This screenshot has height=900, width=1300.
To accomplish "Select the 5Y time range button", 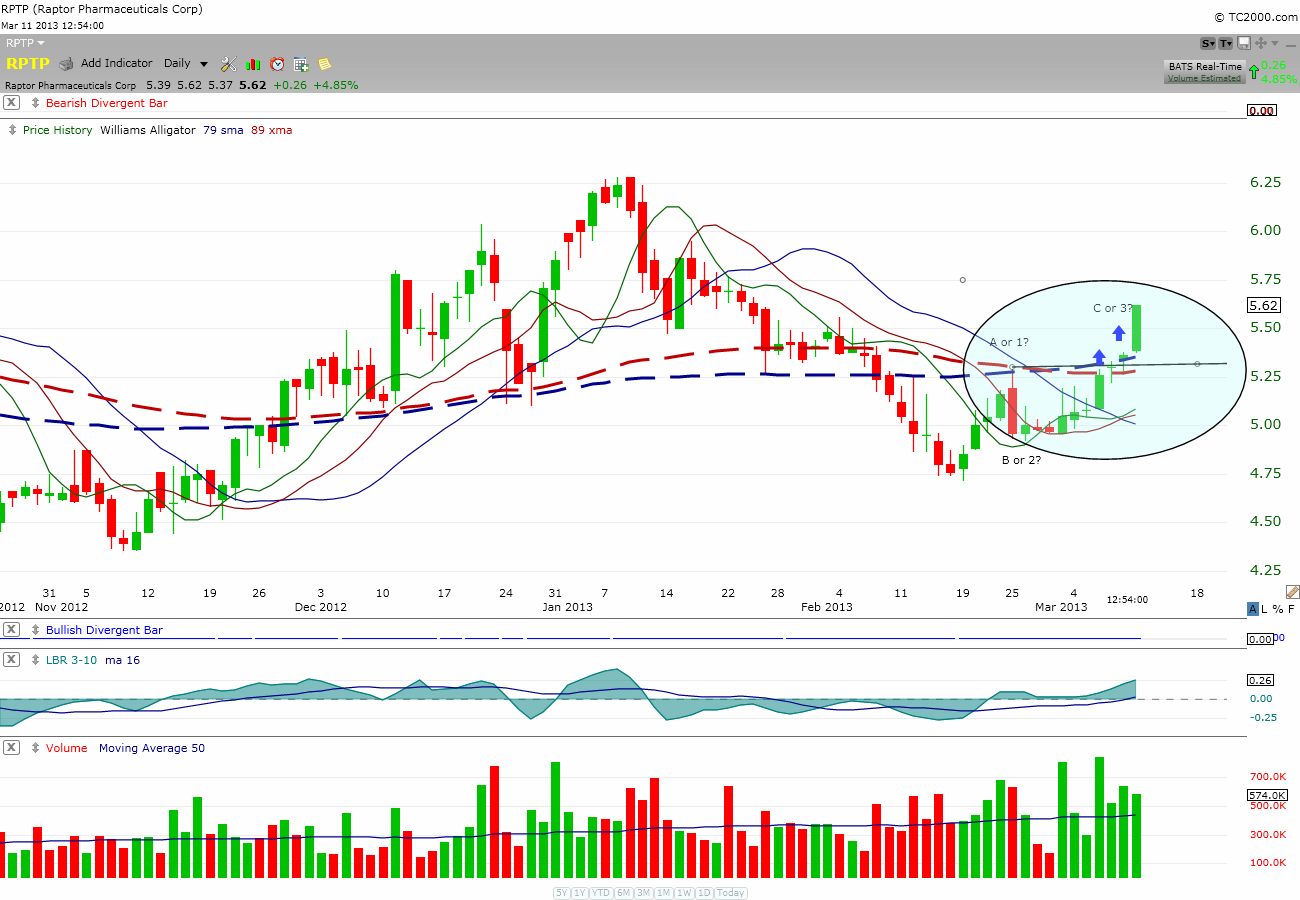I will [562, 893].
